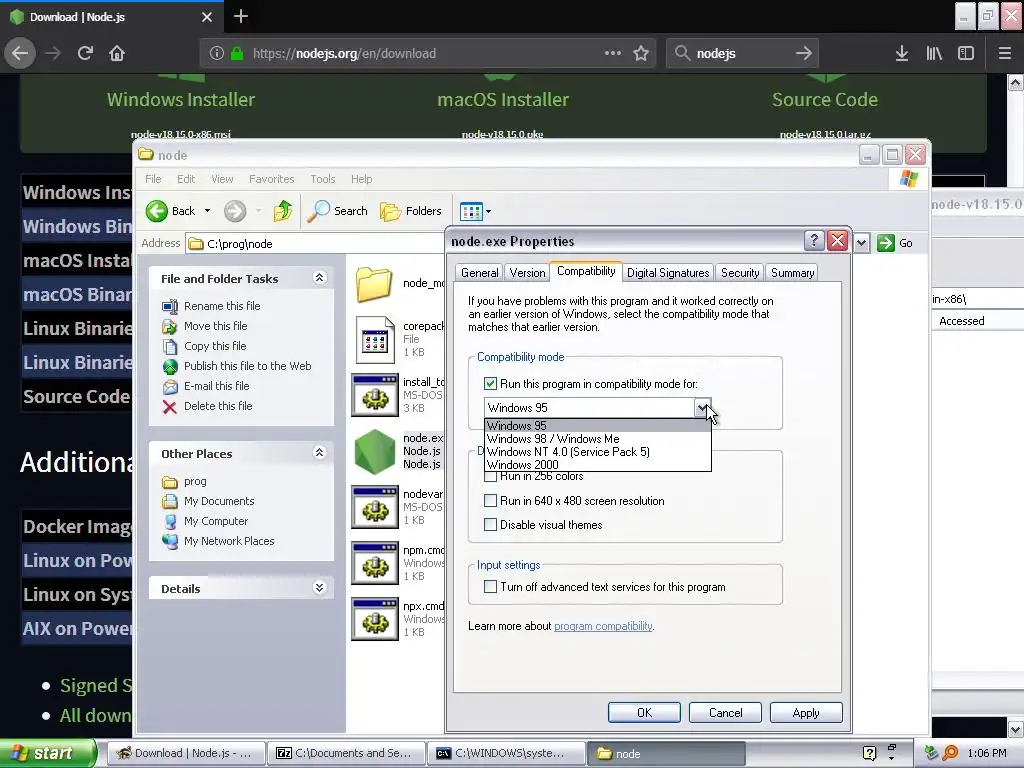The height and width of the screenshot is (768, 1024).
Task: Click the Up folder icon in Explorer toolbar
Action: click(x=283, y=211)
